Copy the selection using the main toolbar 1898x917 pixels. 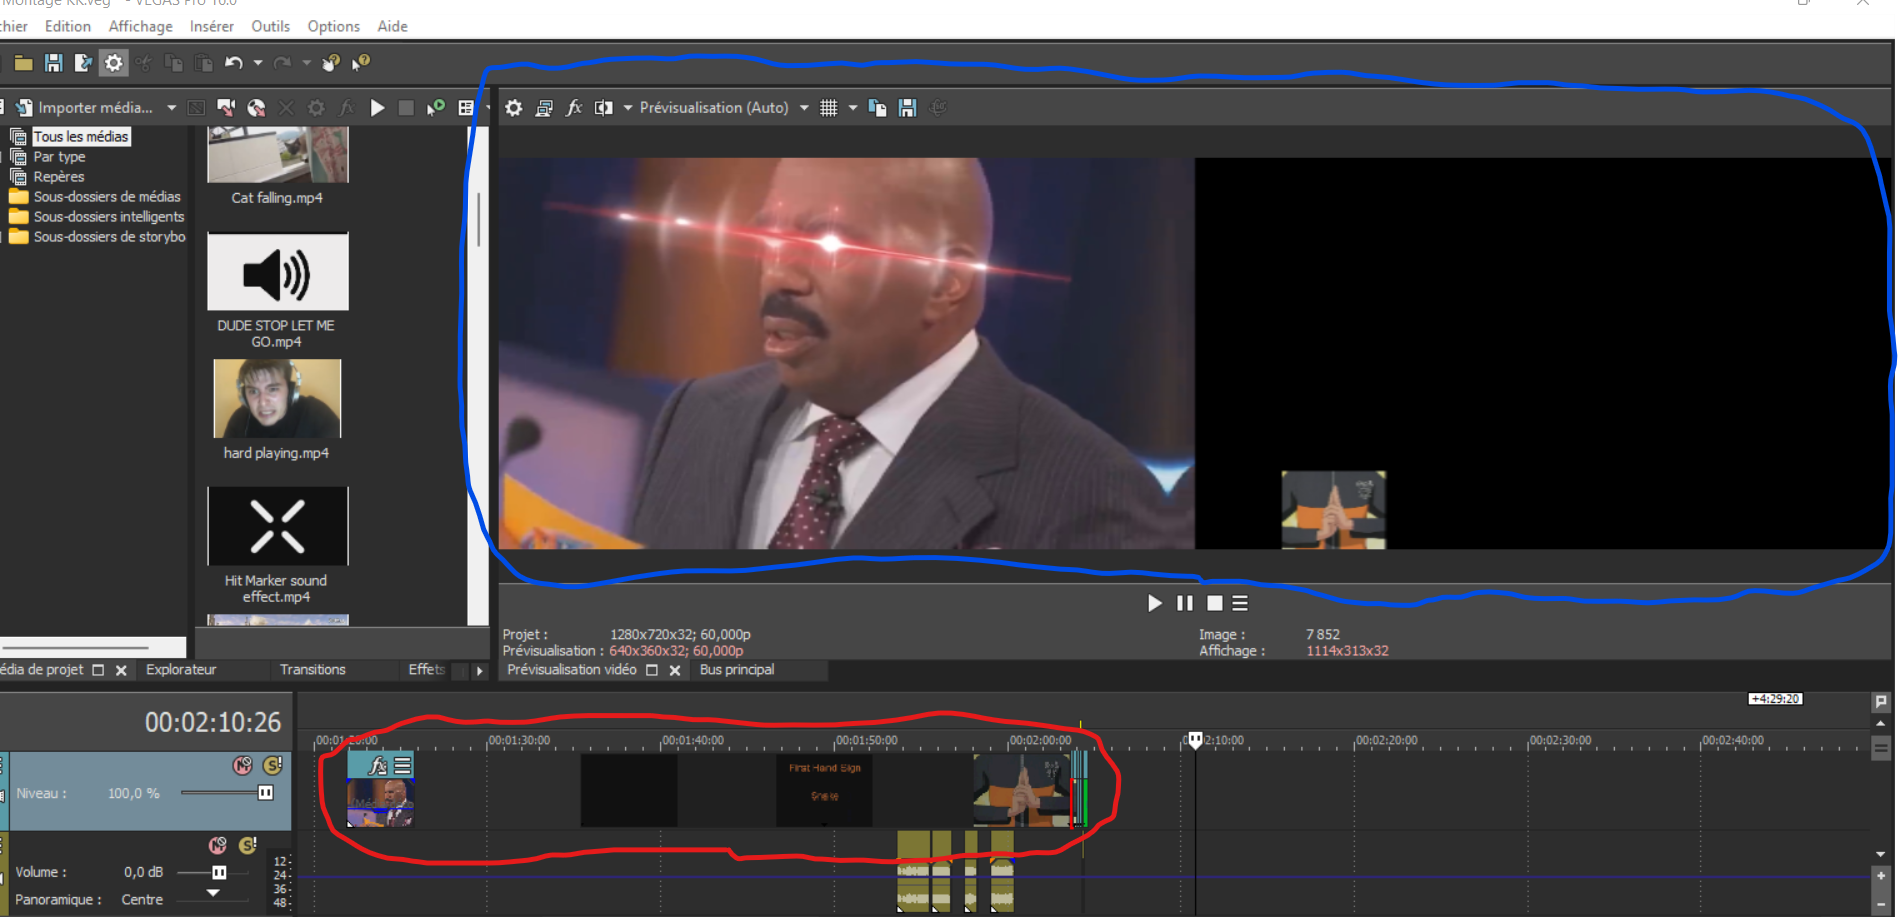(x=173, y=63)
